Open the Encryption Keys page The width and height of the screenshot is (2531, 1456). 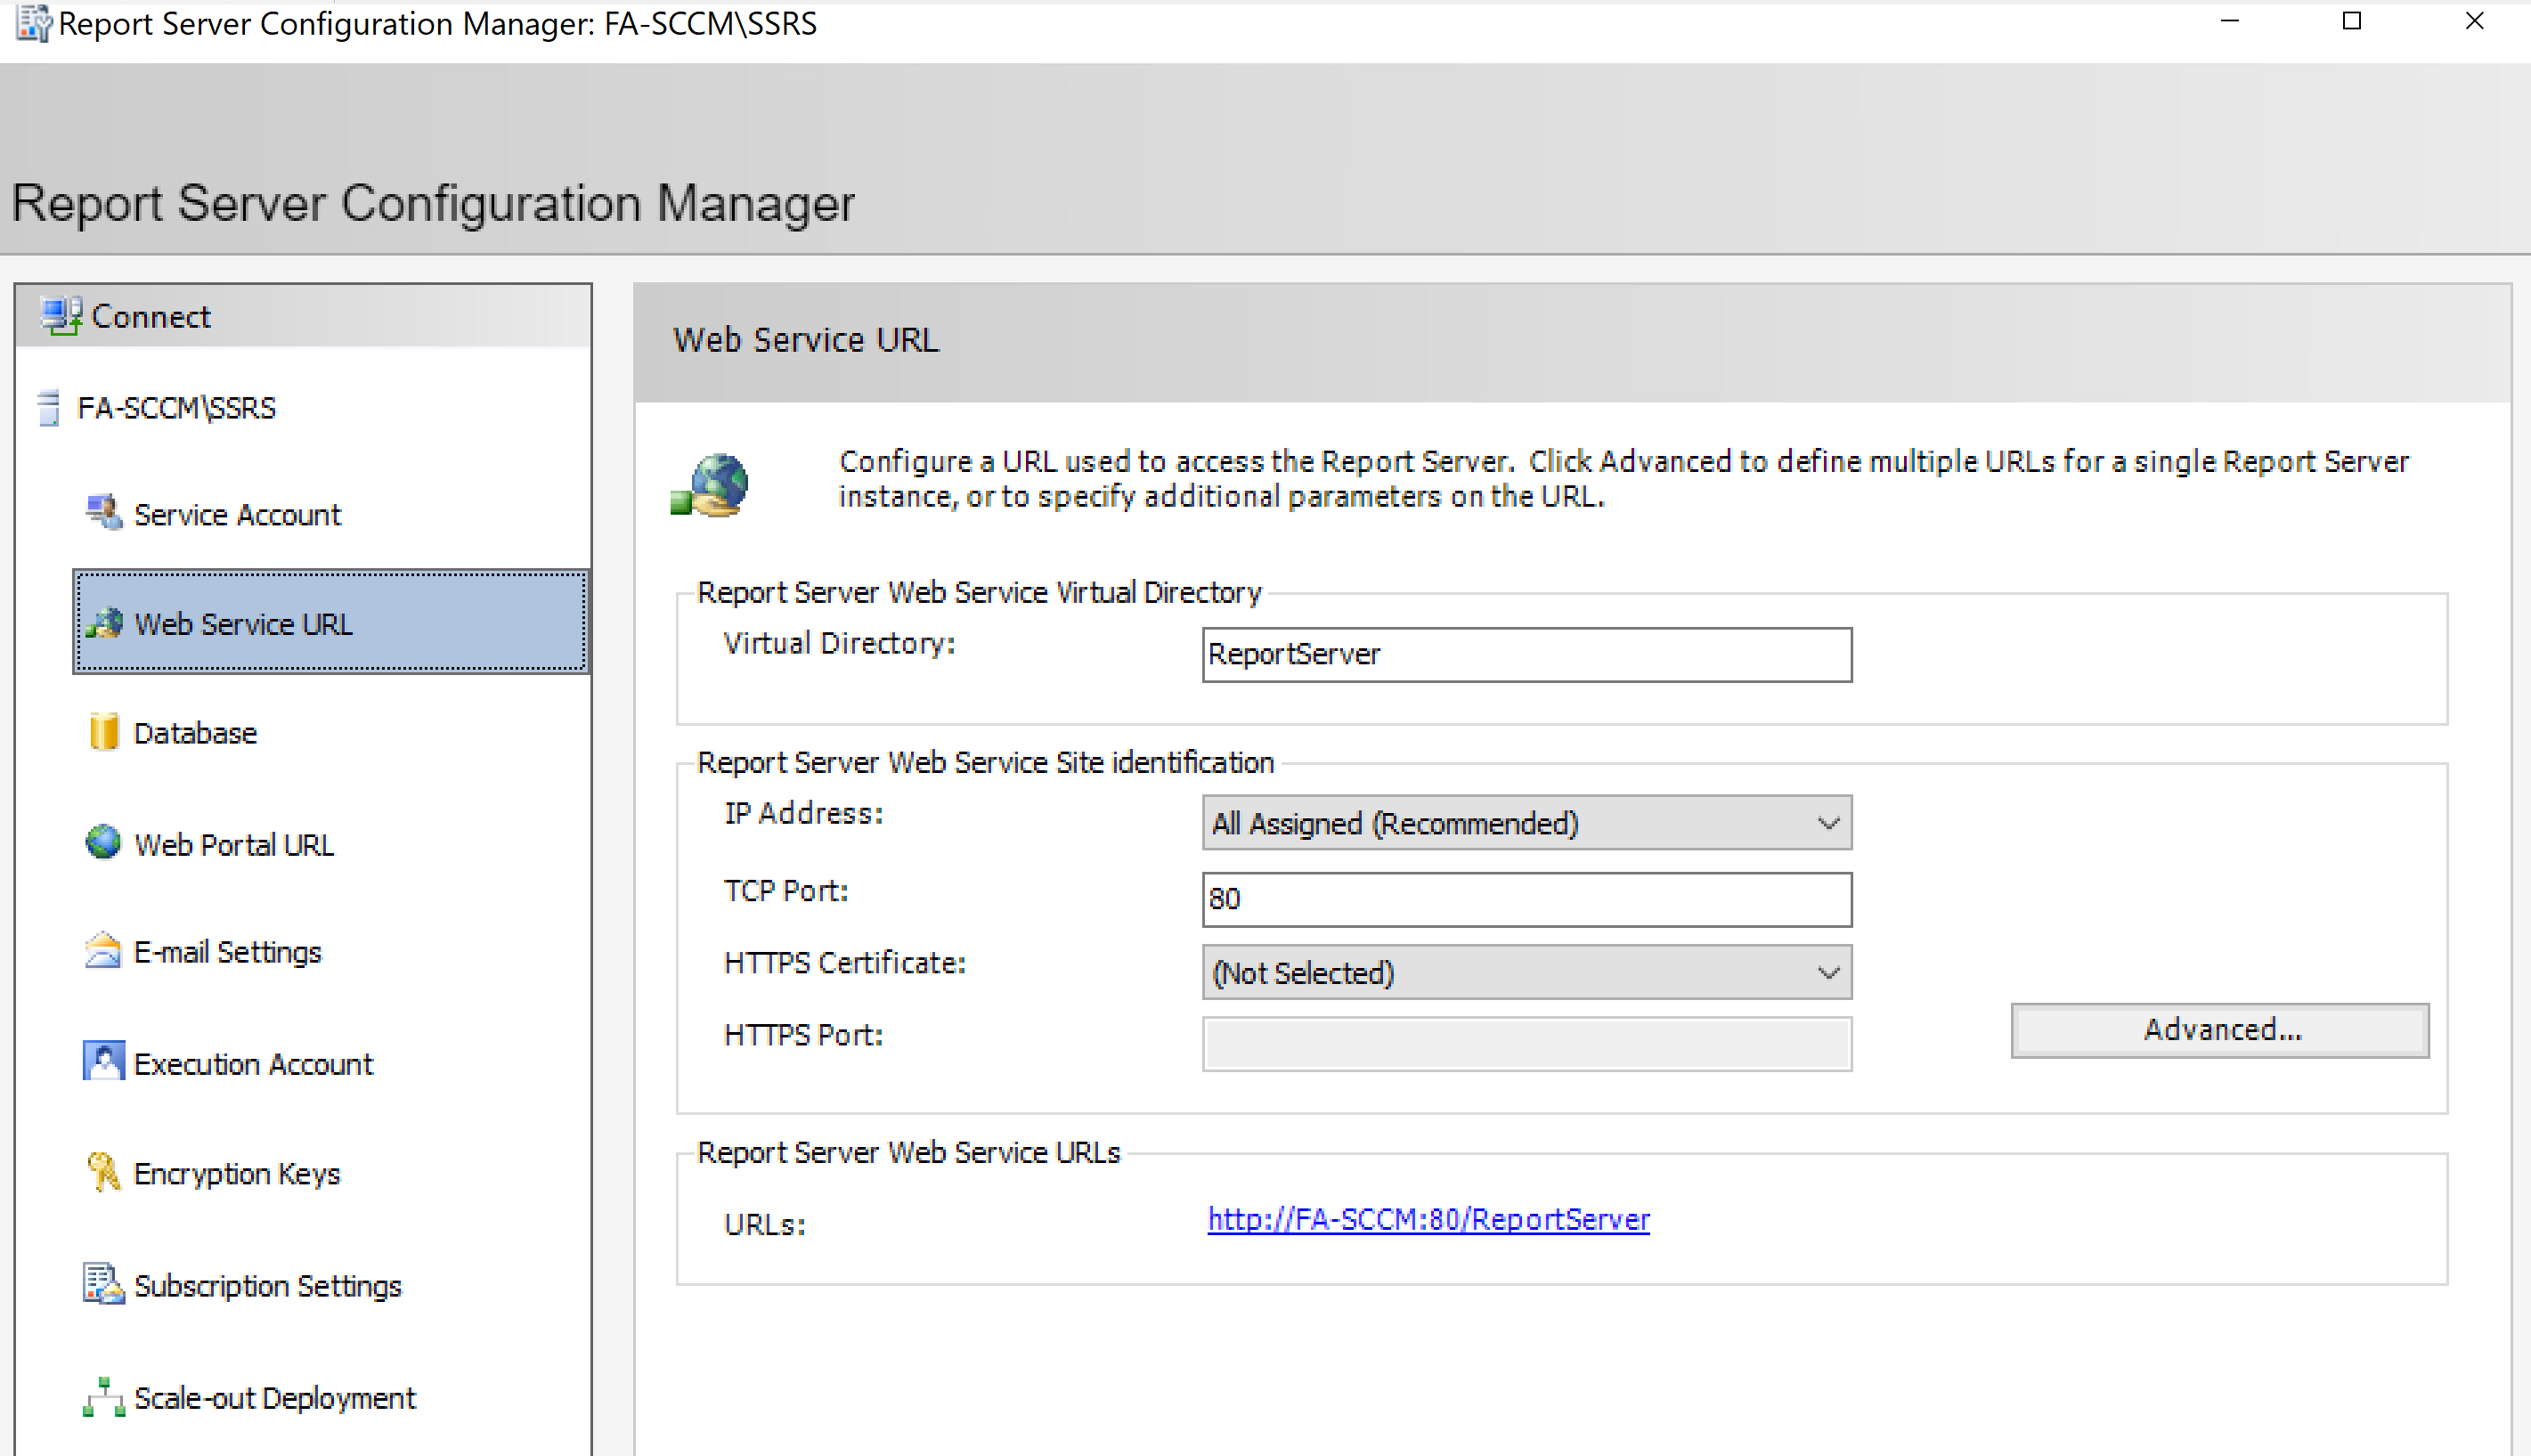point(237,1174)
